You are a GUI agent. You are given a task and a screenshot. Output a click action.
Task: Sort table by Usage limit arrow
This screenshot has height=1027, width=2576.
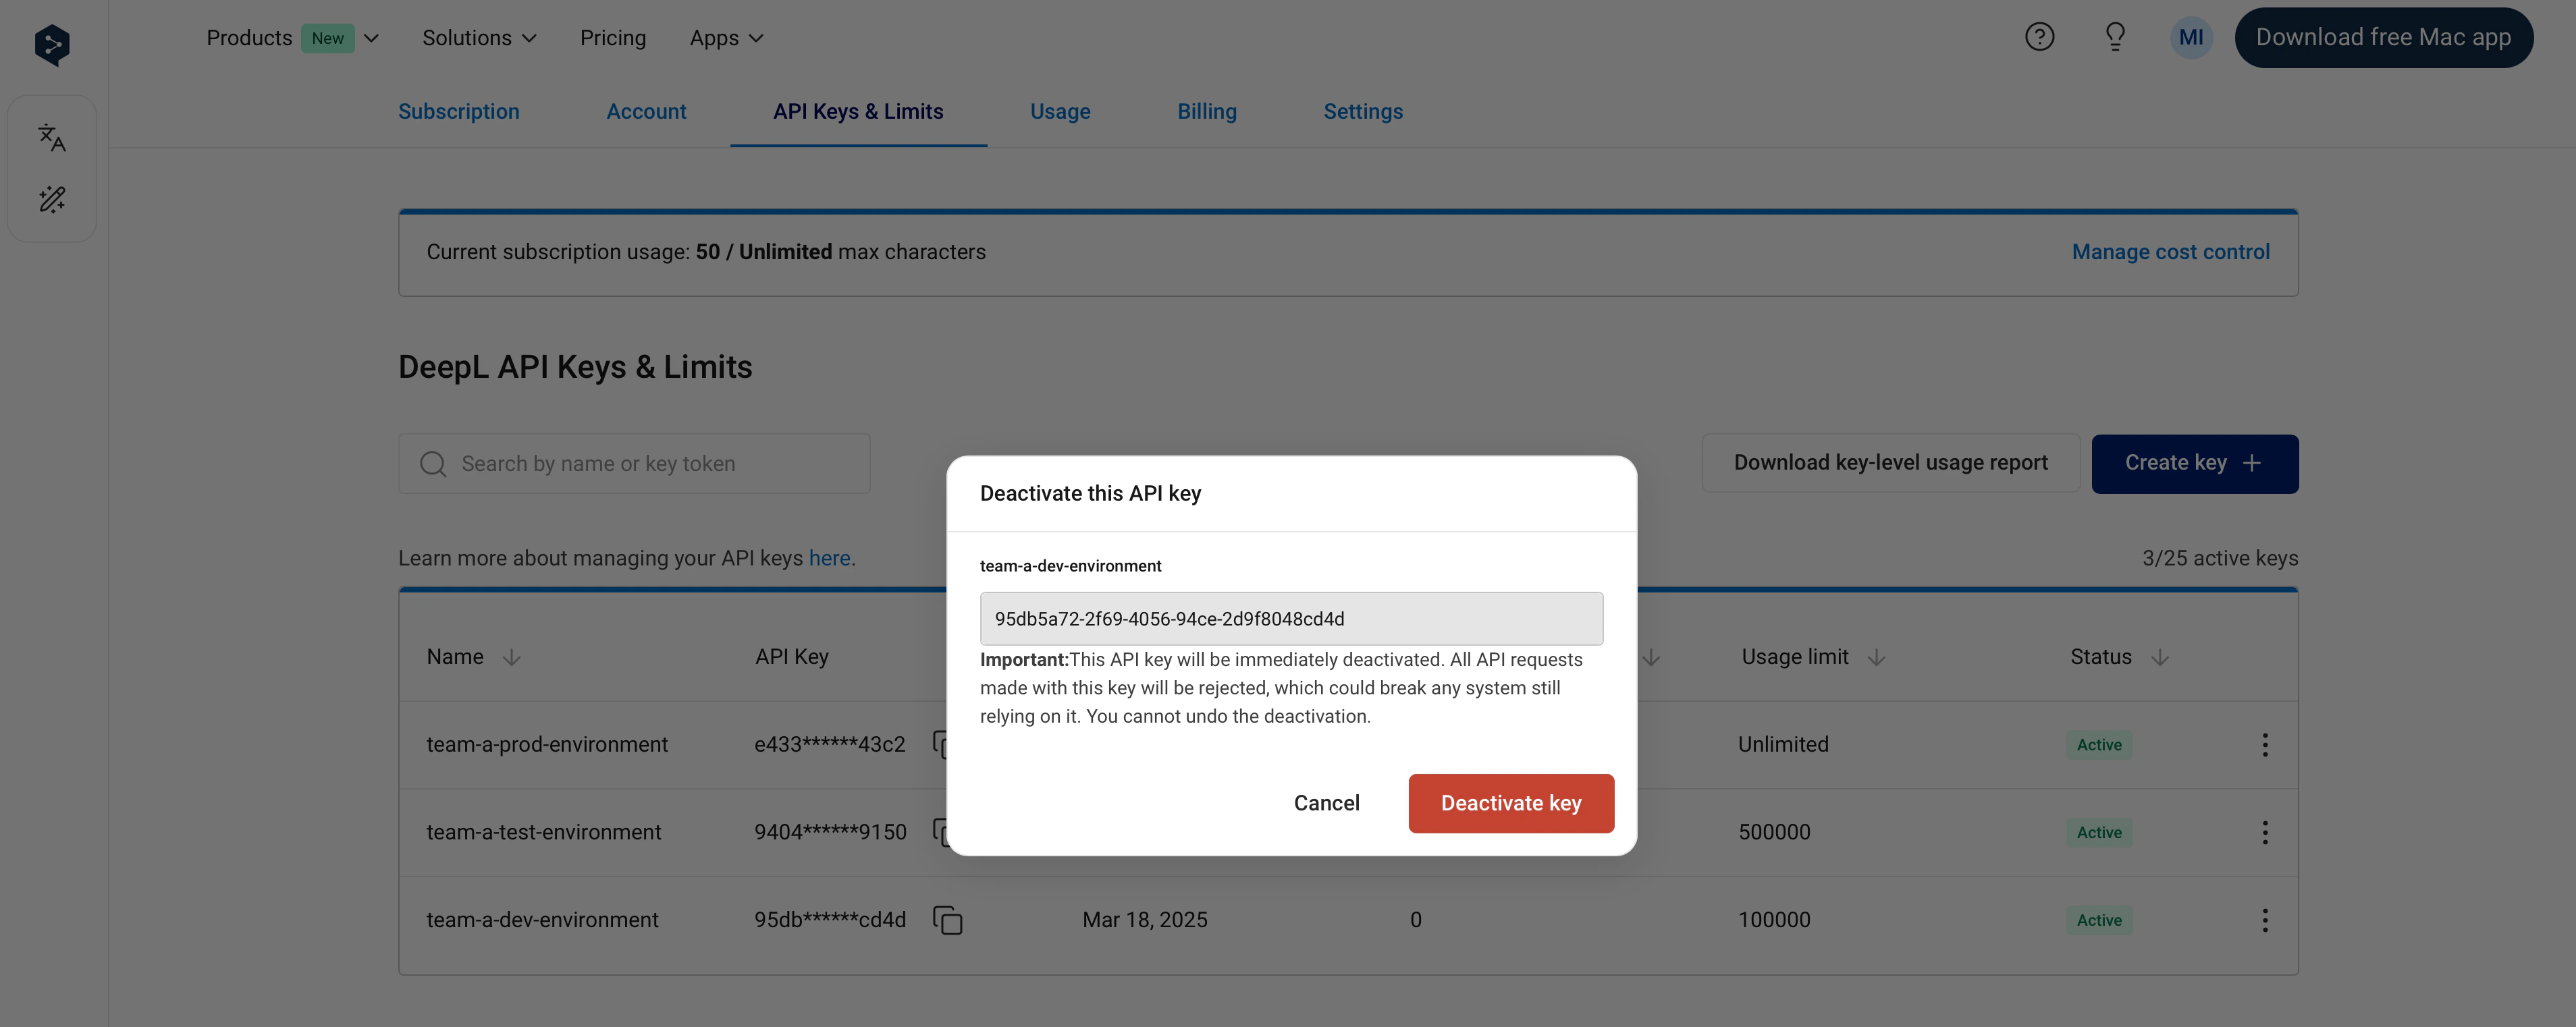[1876, 657]
